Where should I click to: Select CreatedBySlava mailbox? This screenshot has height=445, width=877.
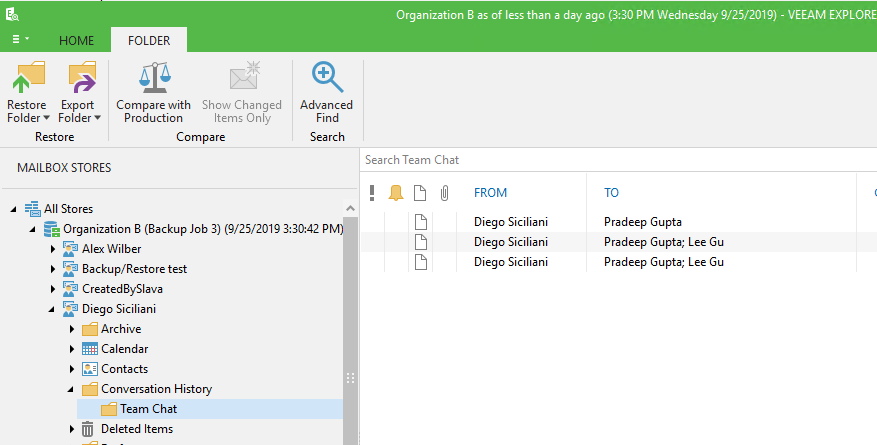click(x=122, y=289)
